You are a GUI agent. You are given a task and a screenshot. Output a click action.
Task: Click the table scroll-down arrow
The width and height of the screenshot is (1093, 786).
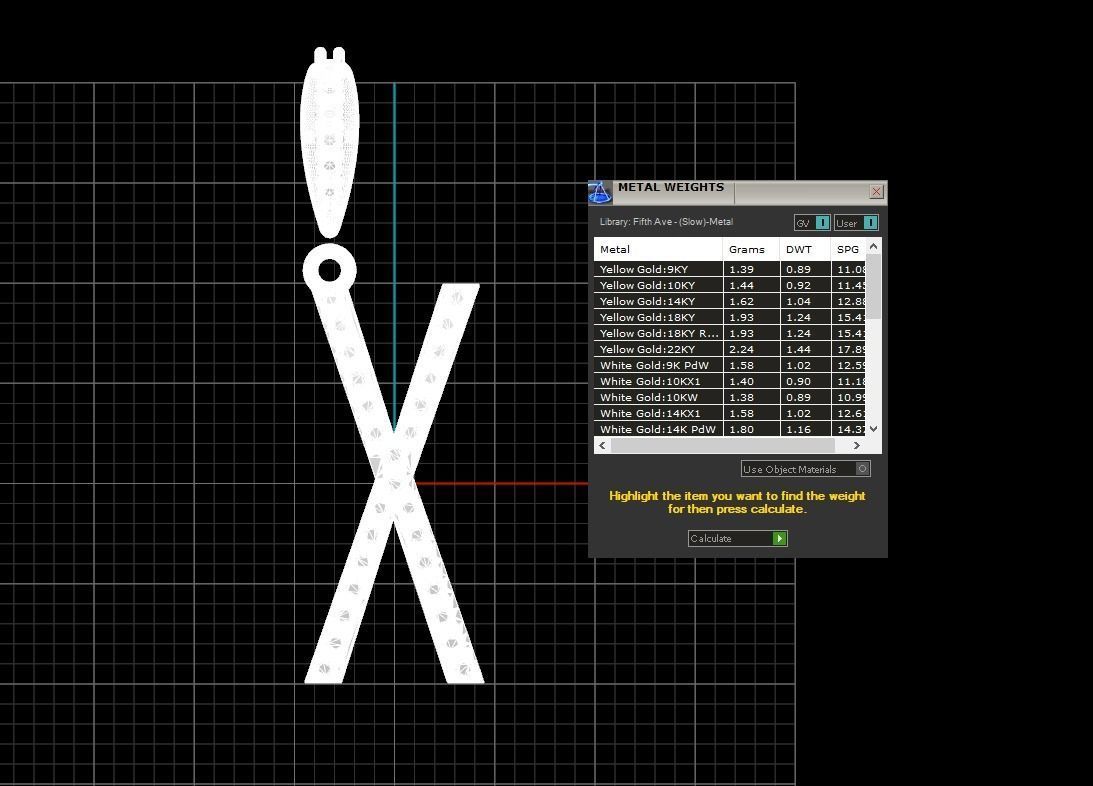click(x=873, y=429)
